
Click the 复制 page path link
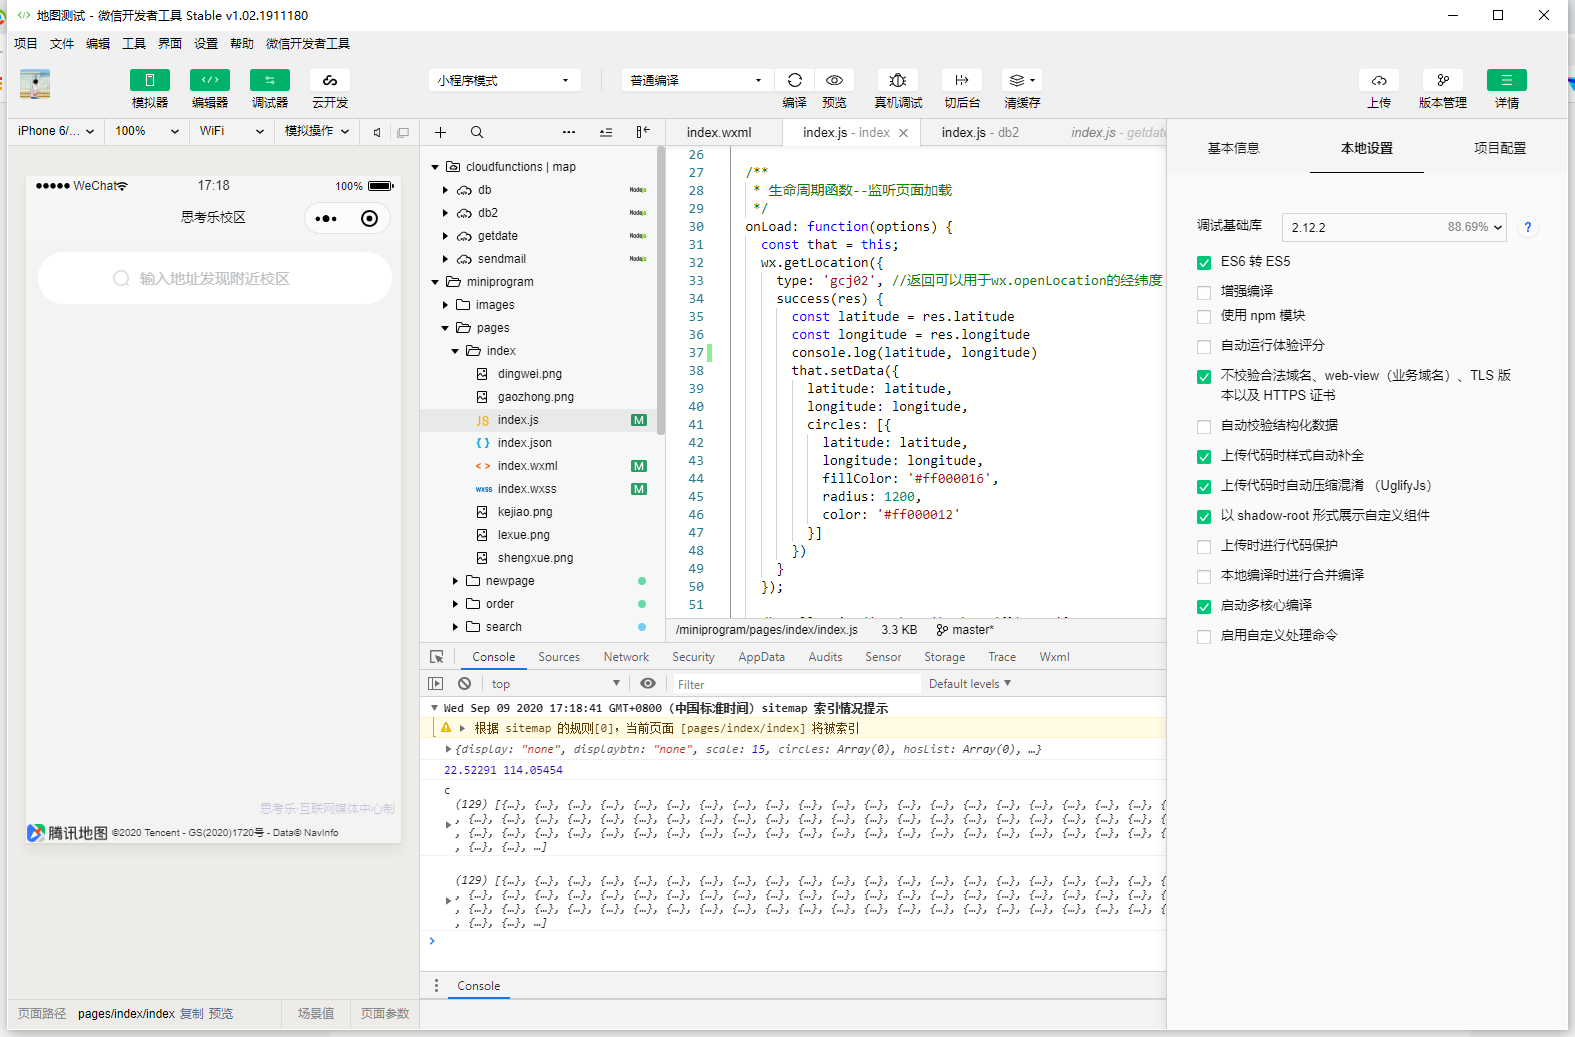click(191, 1014)
